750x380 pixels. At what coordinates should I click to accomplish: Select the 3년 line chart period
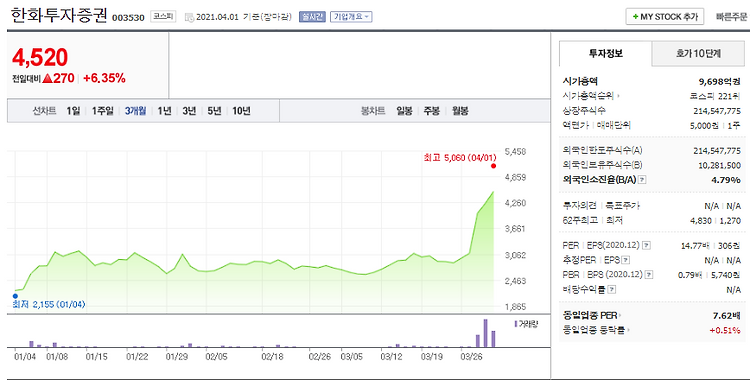[189, 111]
